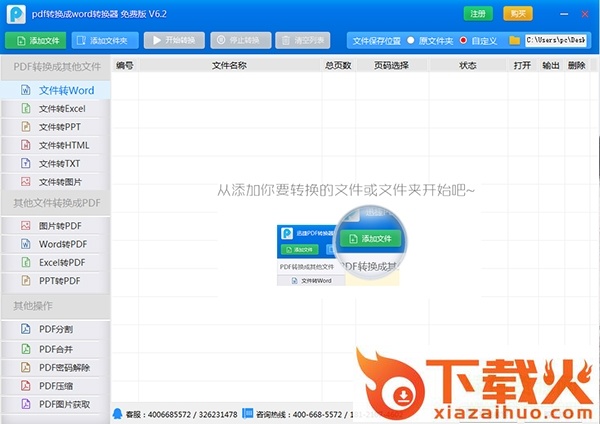
Task: Click the 输出 column header
Action: tap(551, 66)
